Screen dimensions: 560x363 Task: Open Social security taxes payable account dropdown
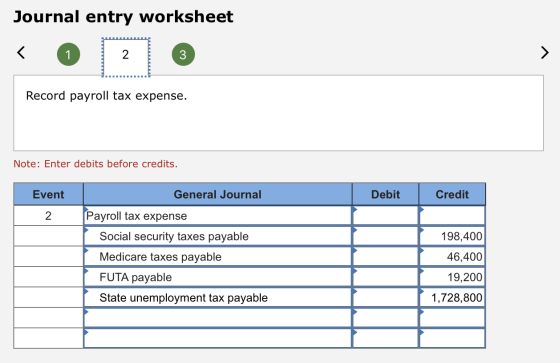(218, 236)
